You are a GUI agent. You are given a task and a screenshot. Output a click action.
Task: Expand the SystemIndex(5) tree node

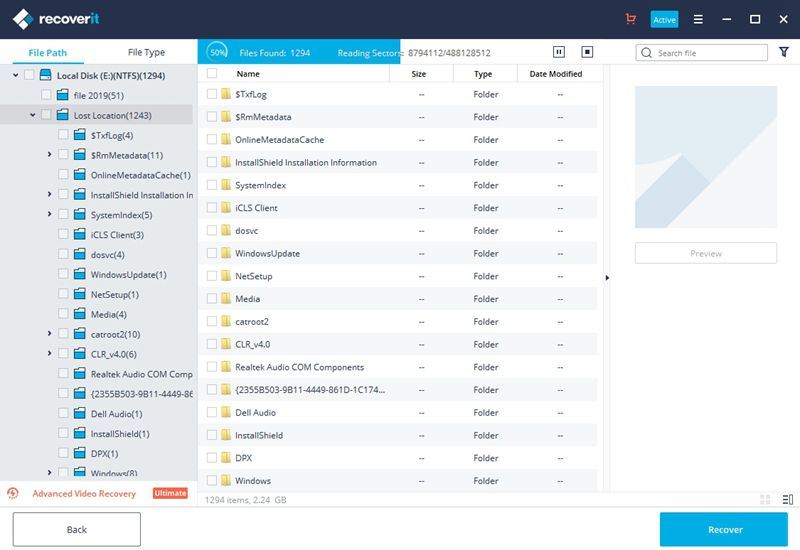[x=49, y=214]
